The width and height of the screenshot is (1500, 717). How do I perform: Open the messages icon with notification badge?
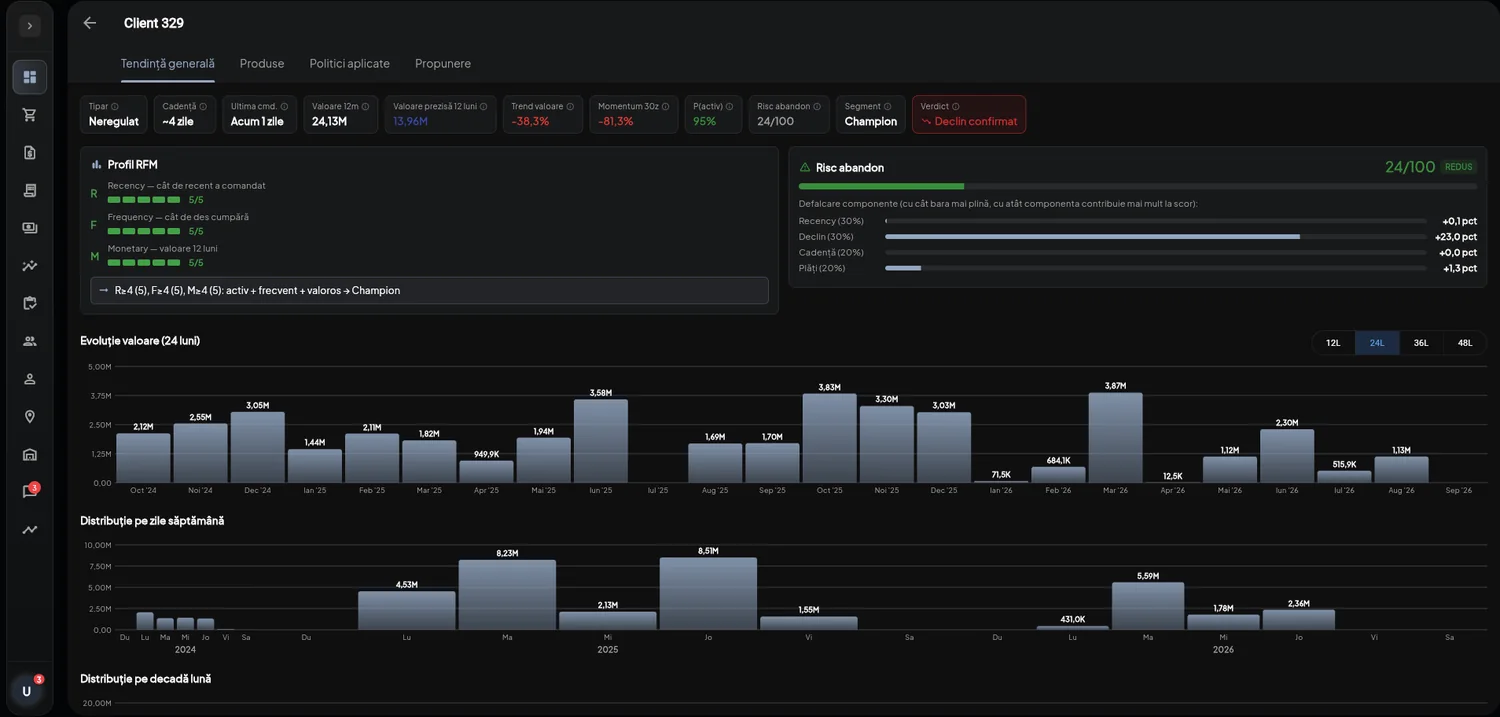point(30,492)
